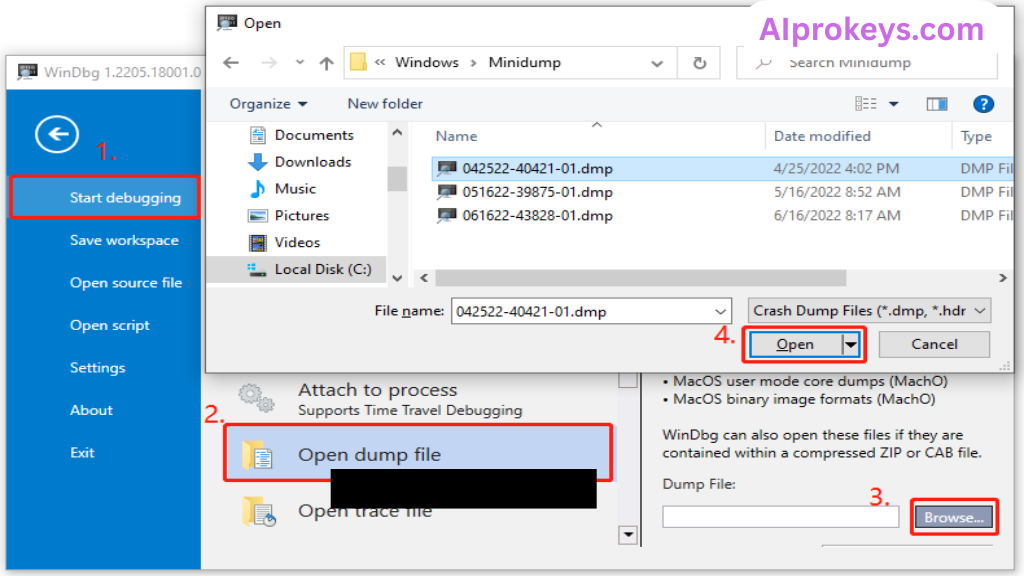Screen dimensions: 1024x576
Task: Choose Open script in WinDbg menu
Action: [x=110, y=325]
